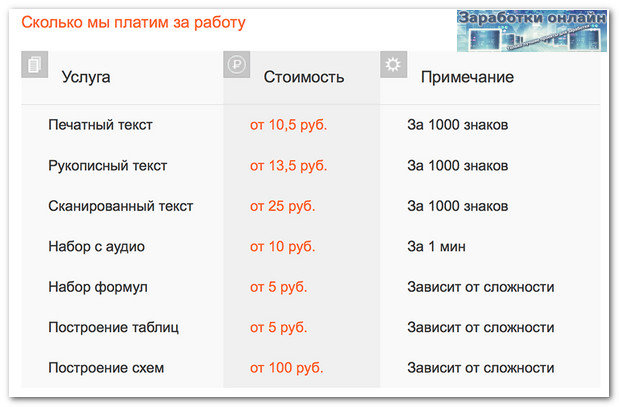Click За 1000 знаков in Рукописный текст row
619x407 pixels.
pos(458,166)
